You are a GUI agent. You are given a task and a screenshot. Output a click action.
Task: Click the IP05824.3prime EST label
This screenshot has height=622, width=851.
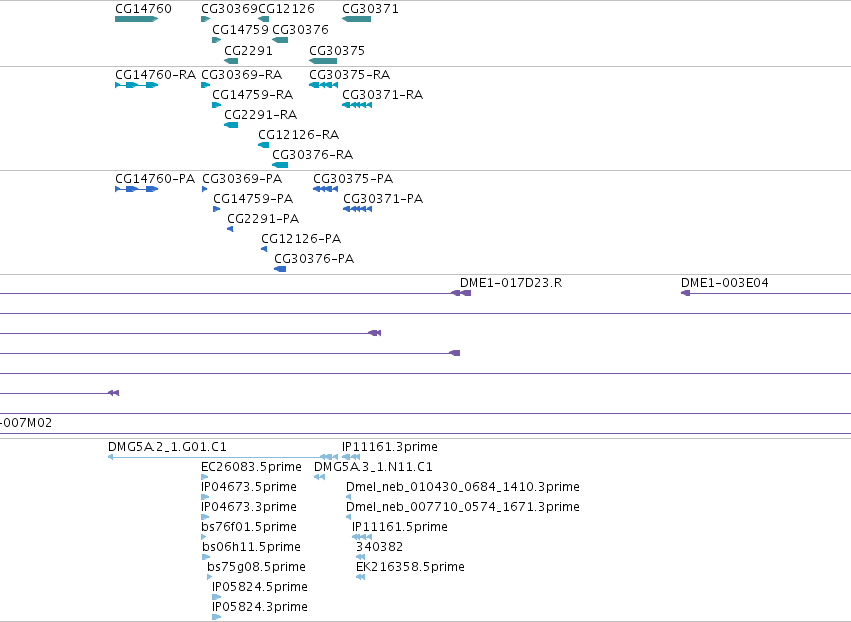(260, 607)
